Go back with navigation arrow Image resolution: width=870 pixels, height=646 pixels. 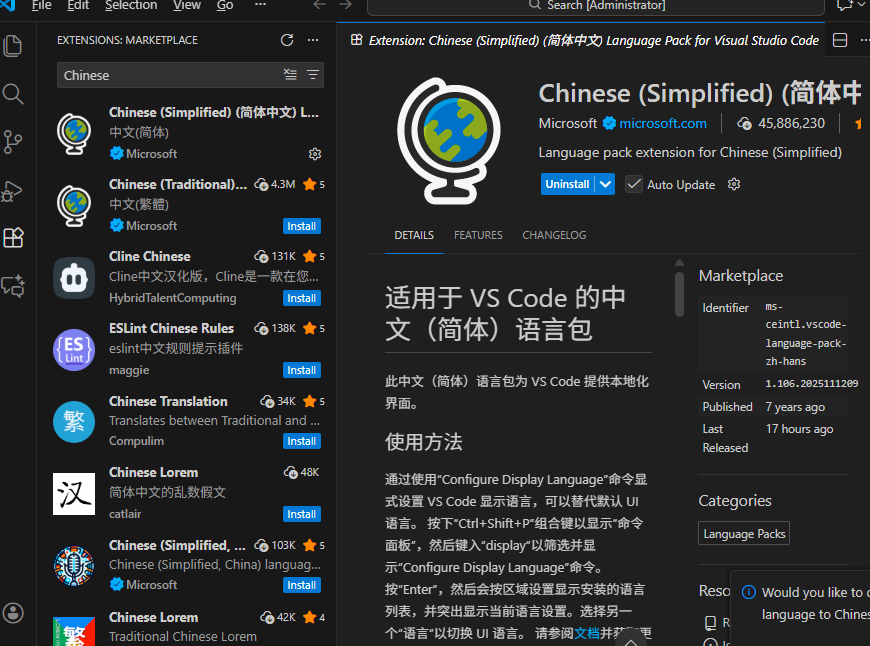coord(319,5)
